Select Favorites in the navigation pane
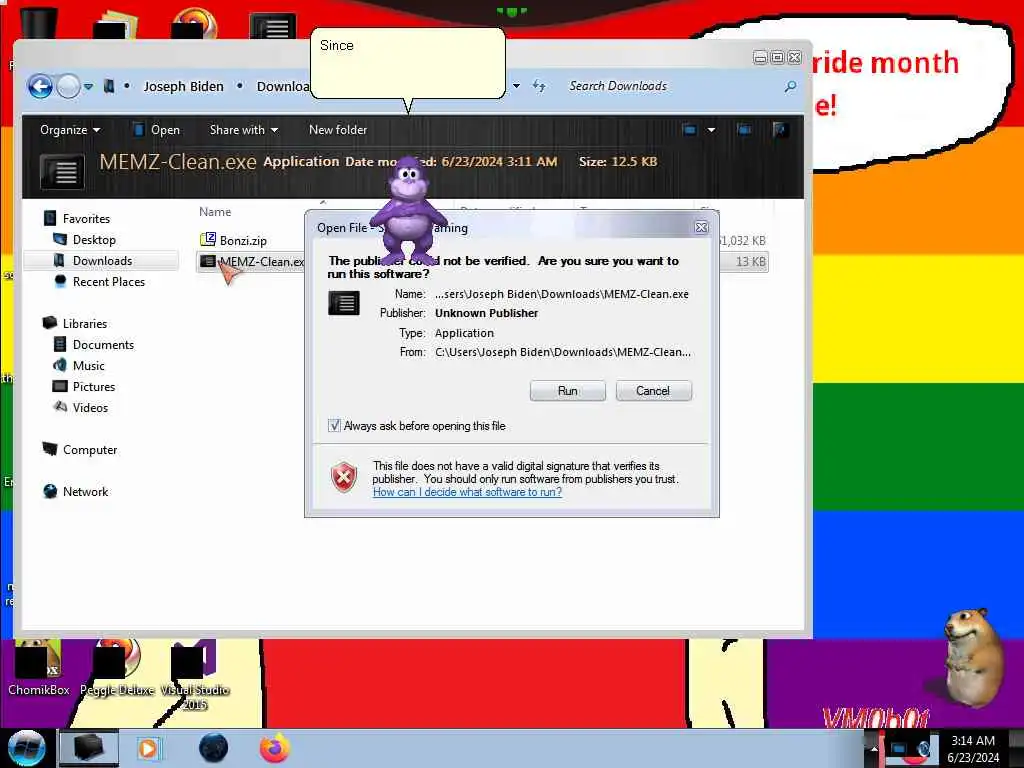This screenshot has height=768, width=1024. pyautogui.click(x=77, y=219)
